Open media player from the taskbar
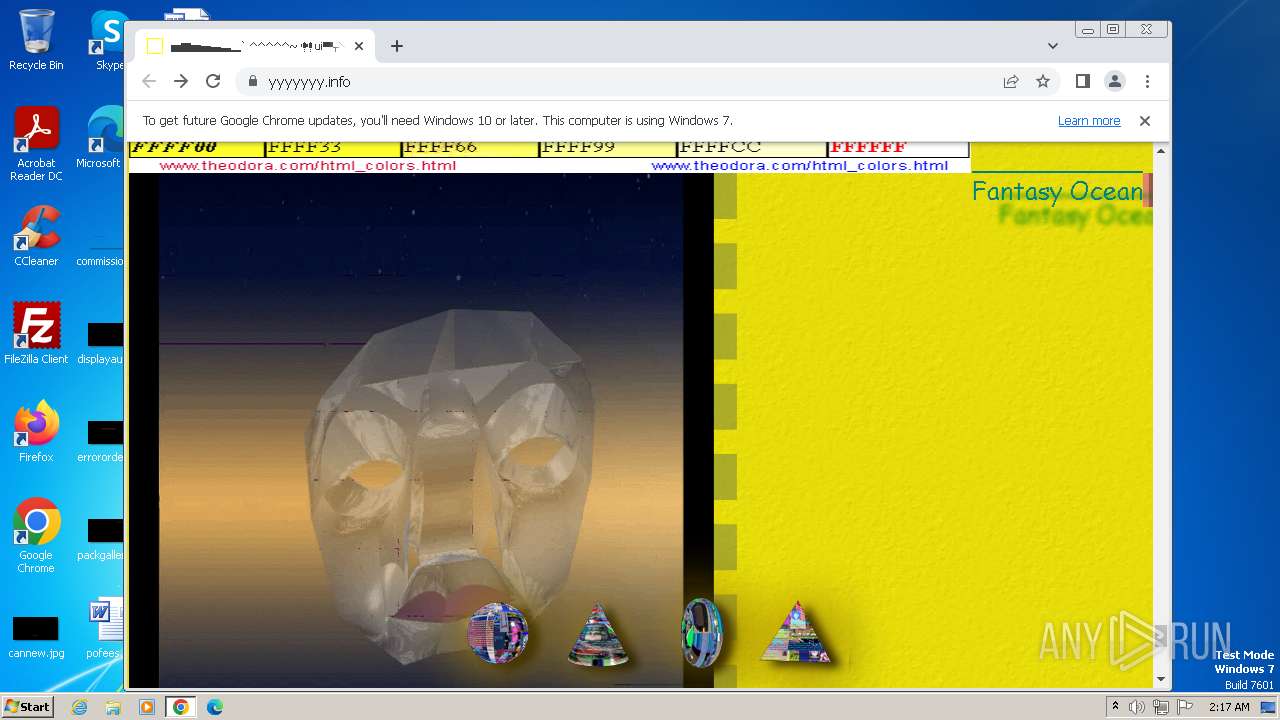The height and width of the screenshot is (720, 1280). pyautogui.click(x=147, y=707)
